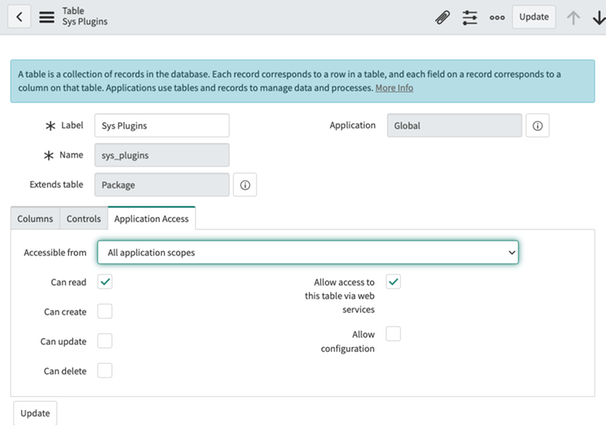Go to previous record with up arrow

point(573,17)
